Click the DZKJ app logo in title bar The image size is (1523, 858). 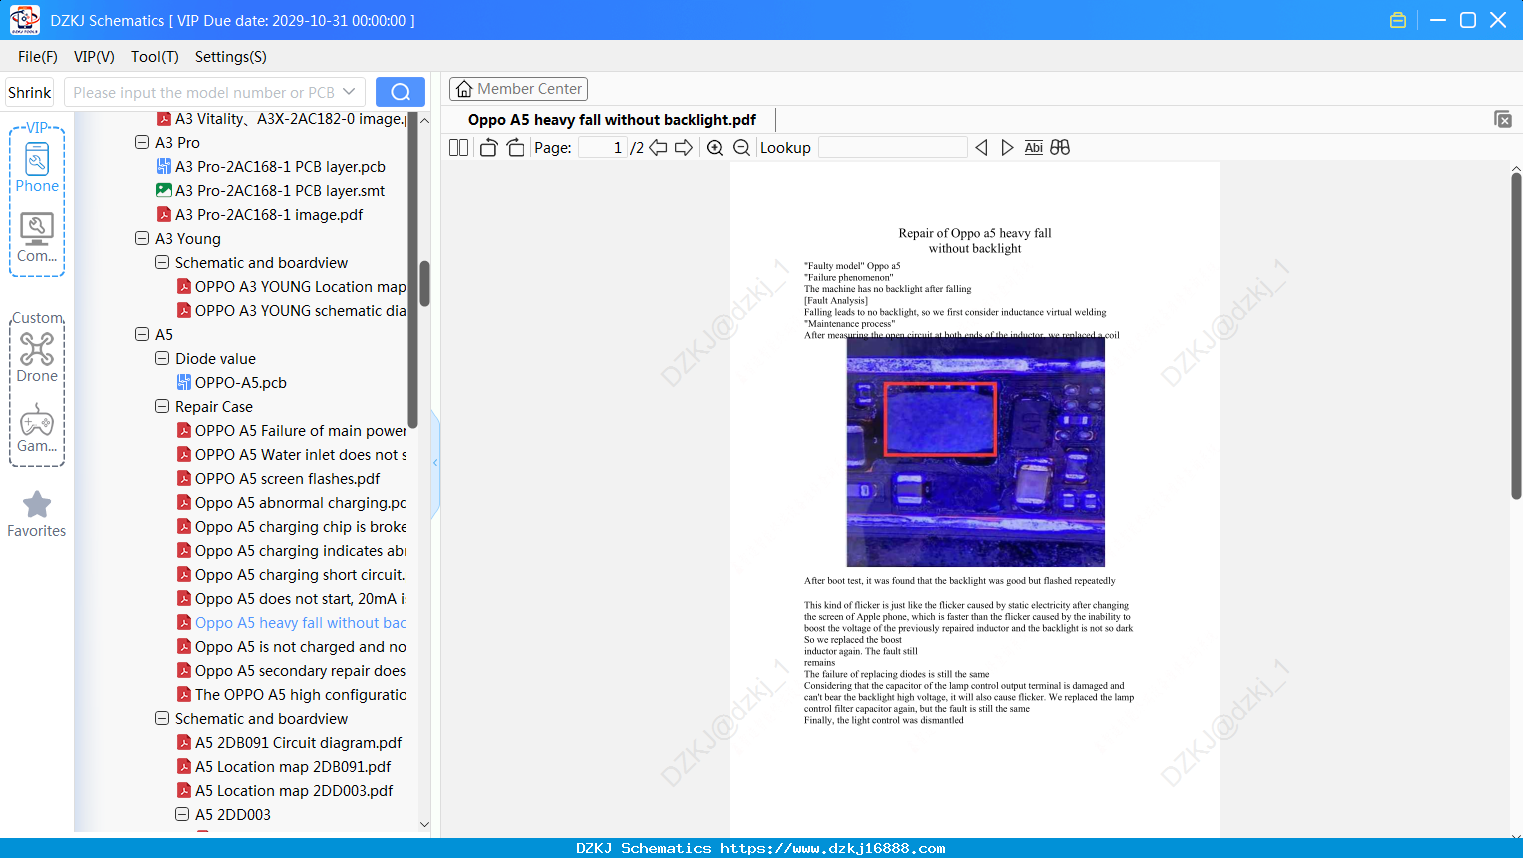tap(24, 20)
